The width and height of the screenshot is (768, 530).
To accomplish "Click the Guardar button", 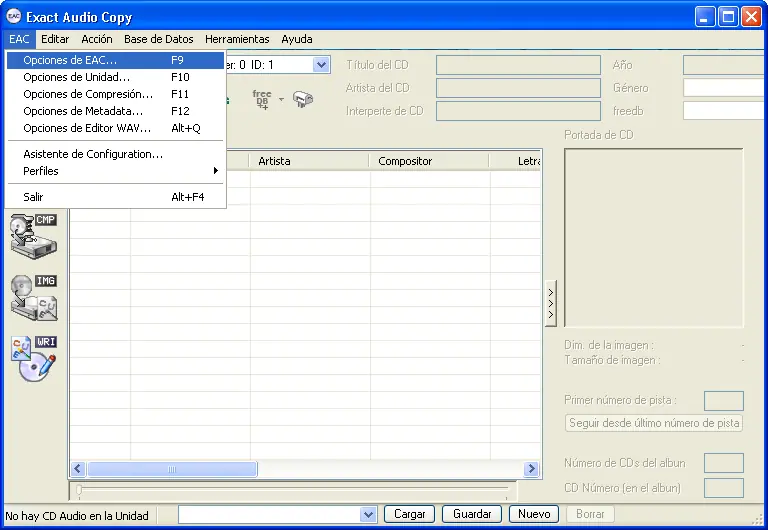I will click(472, 514).
